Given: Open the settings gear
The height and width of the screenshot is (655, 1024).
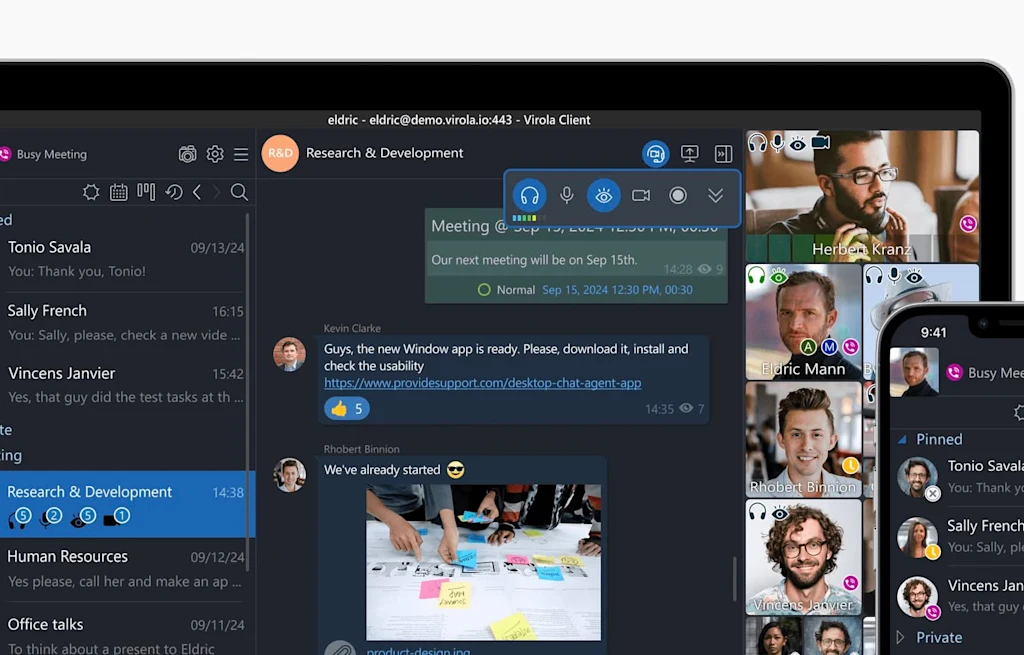Looking at the screenshot, I should [x=215, y=154].
